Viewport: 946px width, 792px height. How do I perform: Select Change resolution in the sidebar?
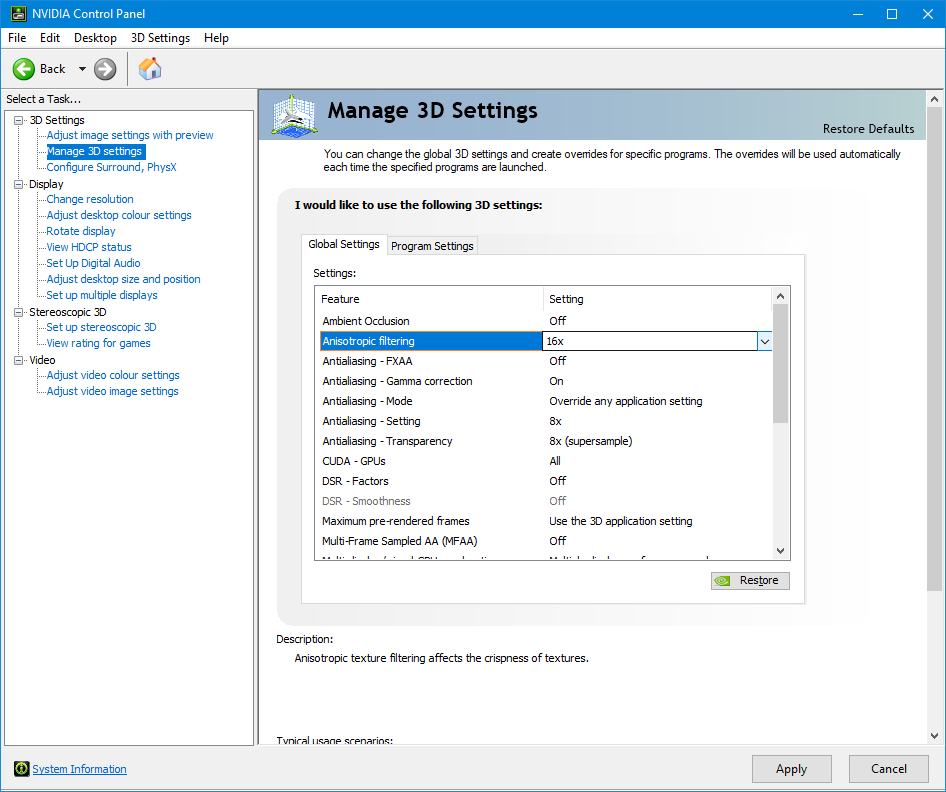click(89, 199)
